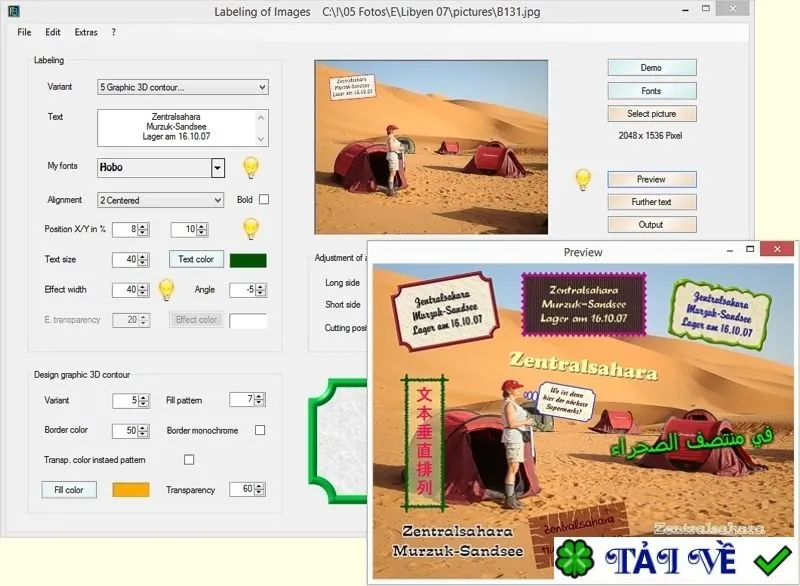
Task: Click the lightbulb hint beside My fonts
Action: [251, 167]
